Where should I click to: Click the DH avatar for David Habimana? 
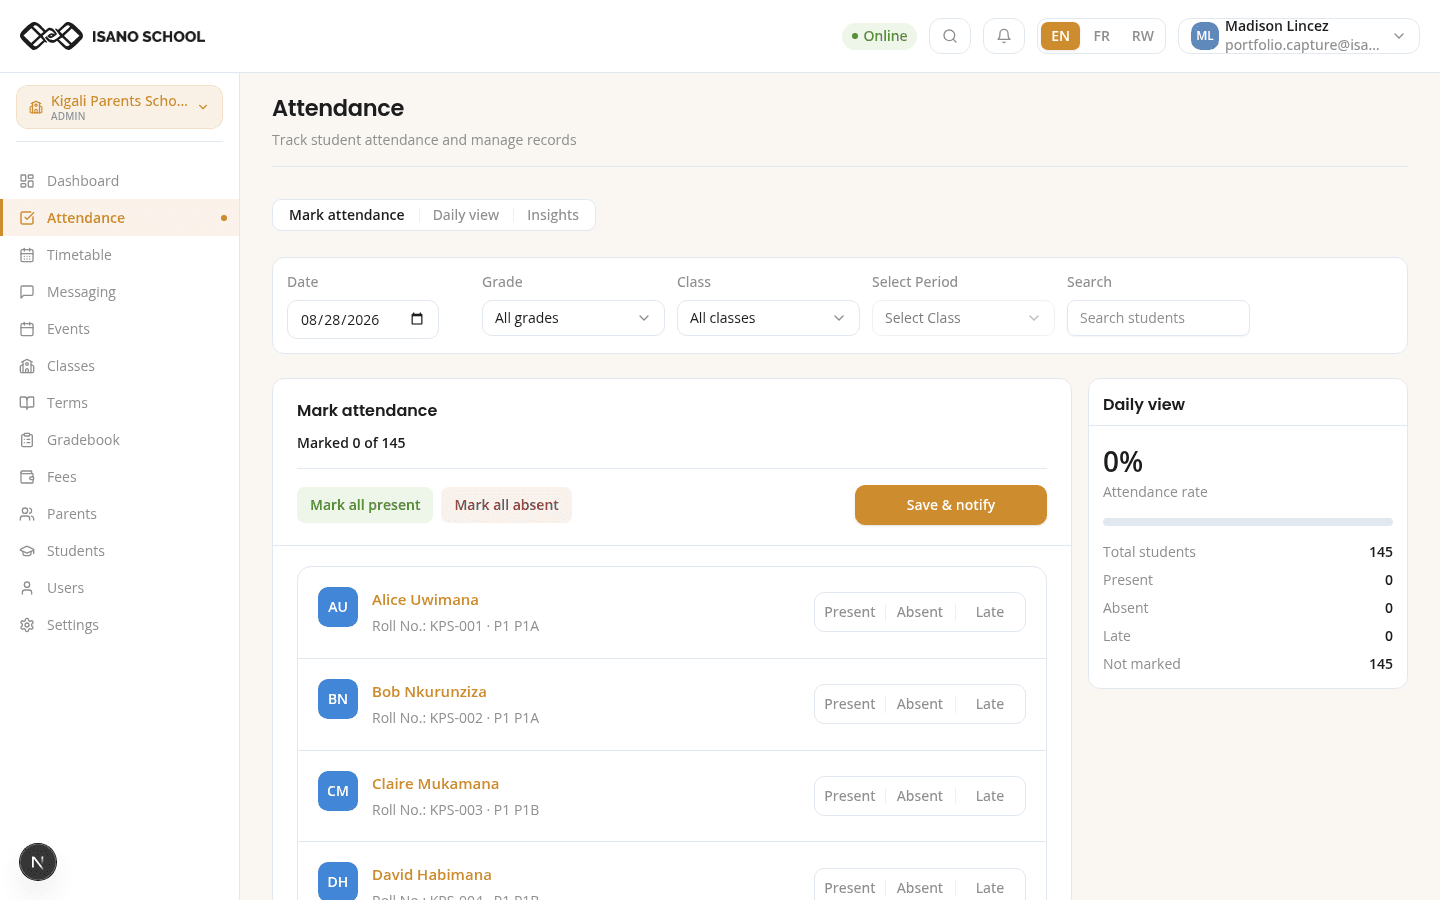pos(338,881)
